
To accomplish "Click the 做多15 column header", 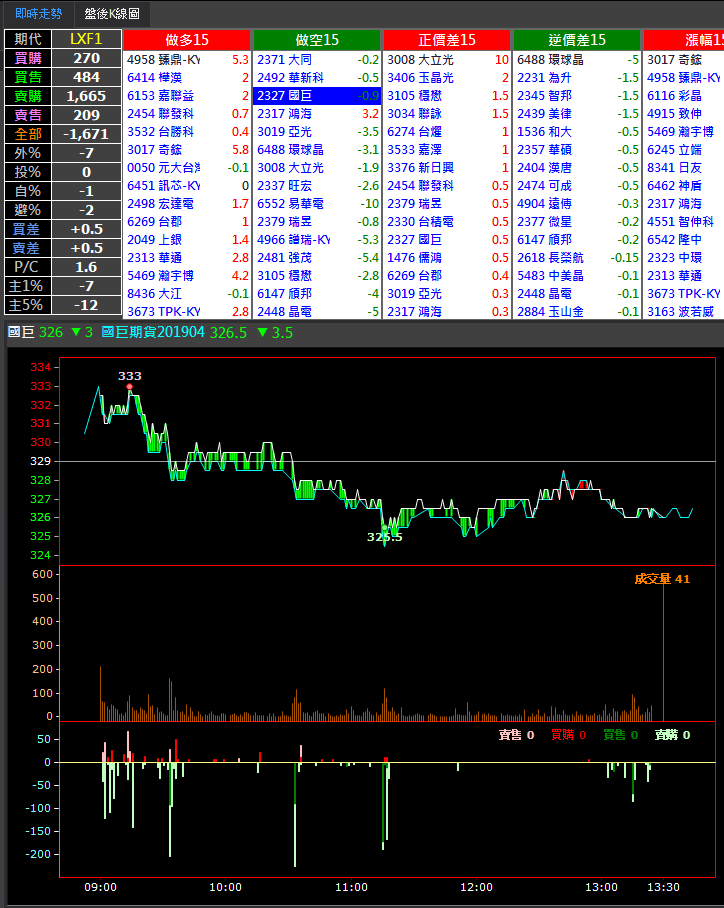I will point(187,40).
